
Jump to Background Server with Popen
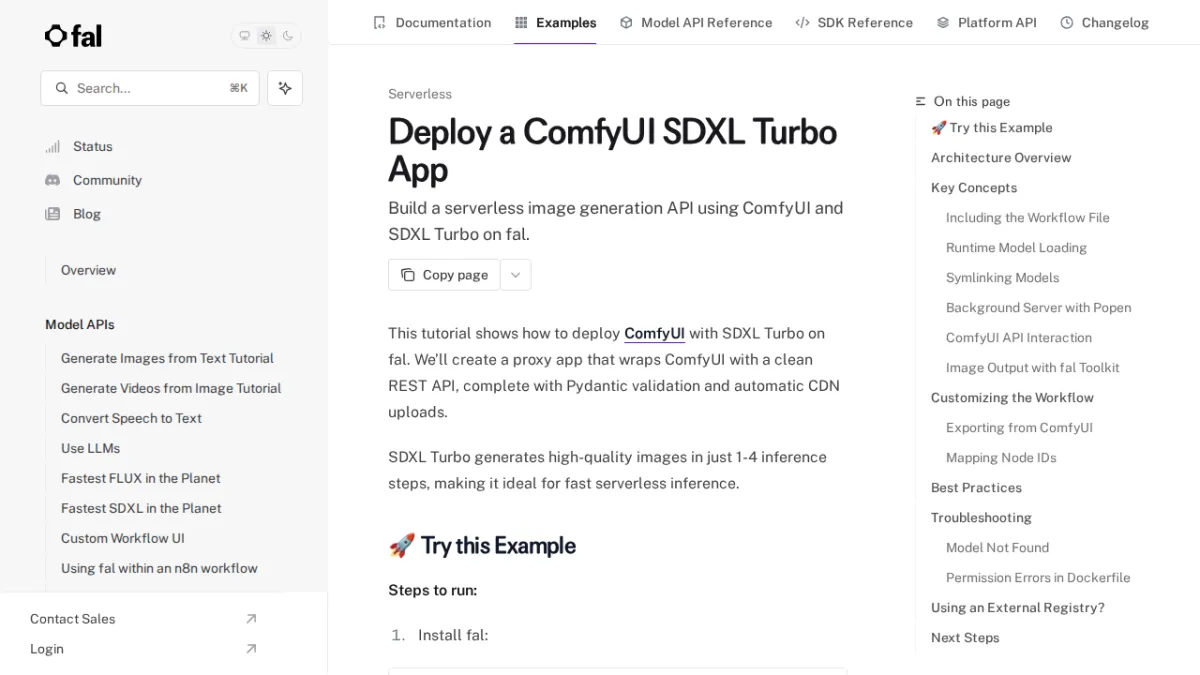[x=1039, y=308]
